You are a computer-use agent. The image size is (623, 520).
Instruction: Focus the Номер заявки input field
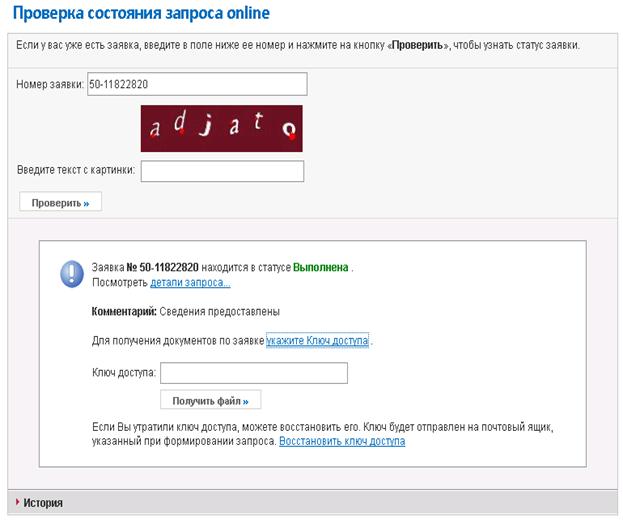coord(196,84)
